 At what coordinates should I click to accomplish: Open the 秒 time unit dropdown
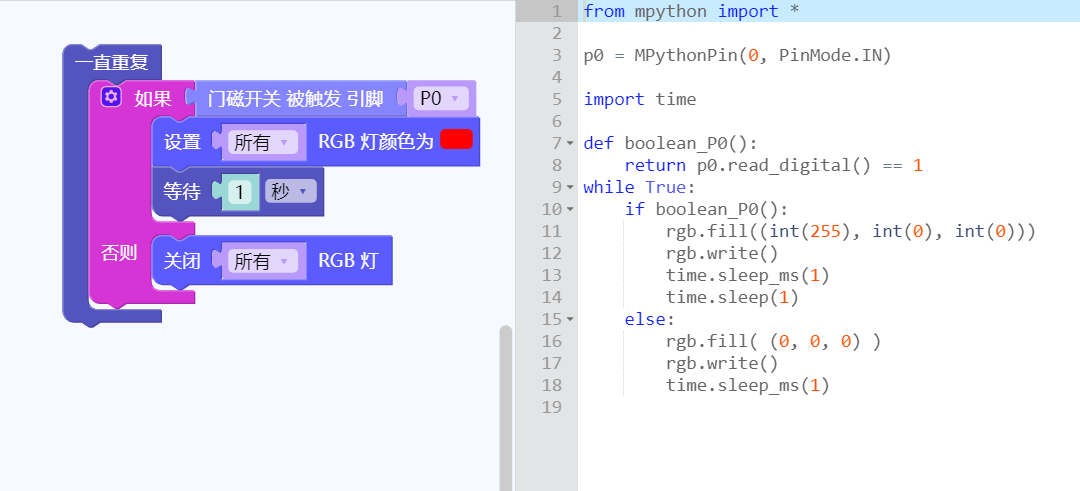coord(290,191)
